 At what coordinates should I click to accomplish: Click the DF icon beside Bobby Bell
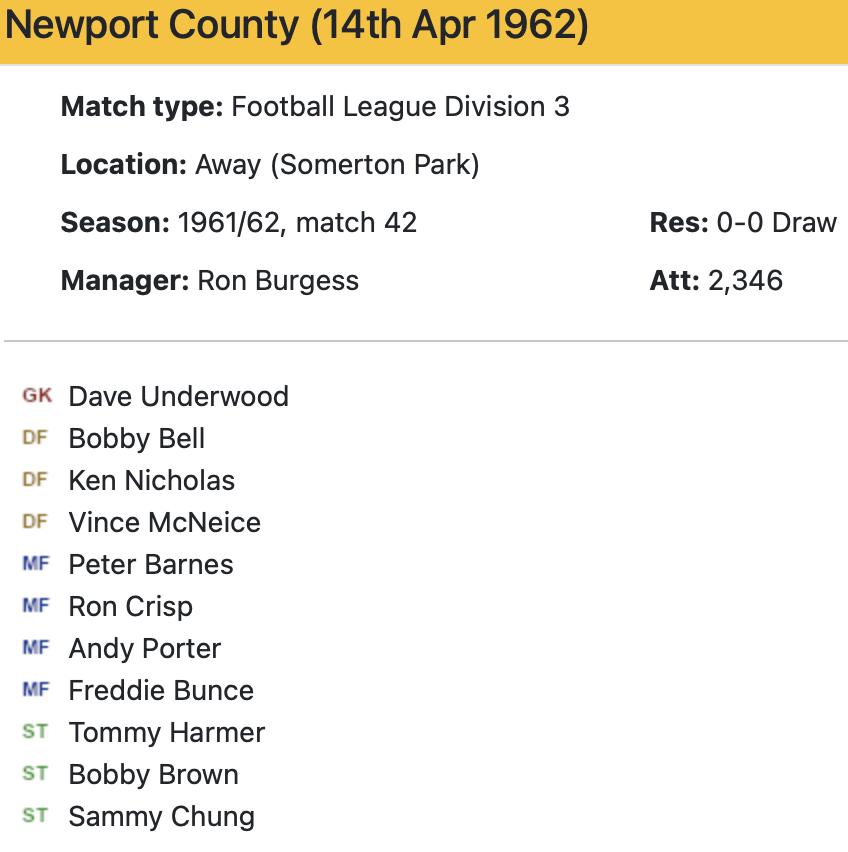click(35, 438)
